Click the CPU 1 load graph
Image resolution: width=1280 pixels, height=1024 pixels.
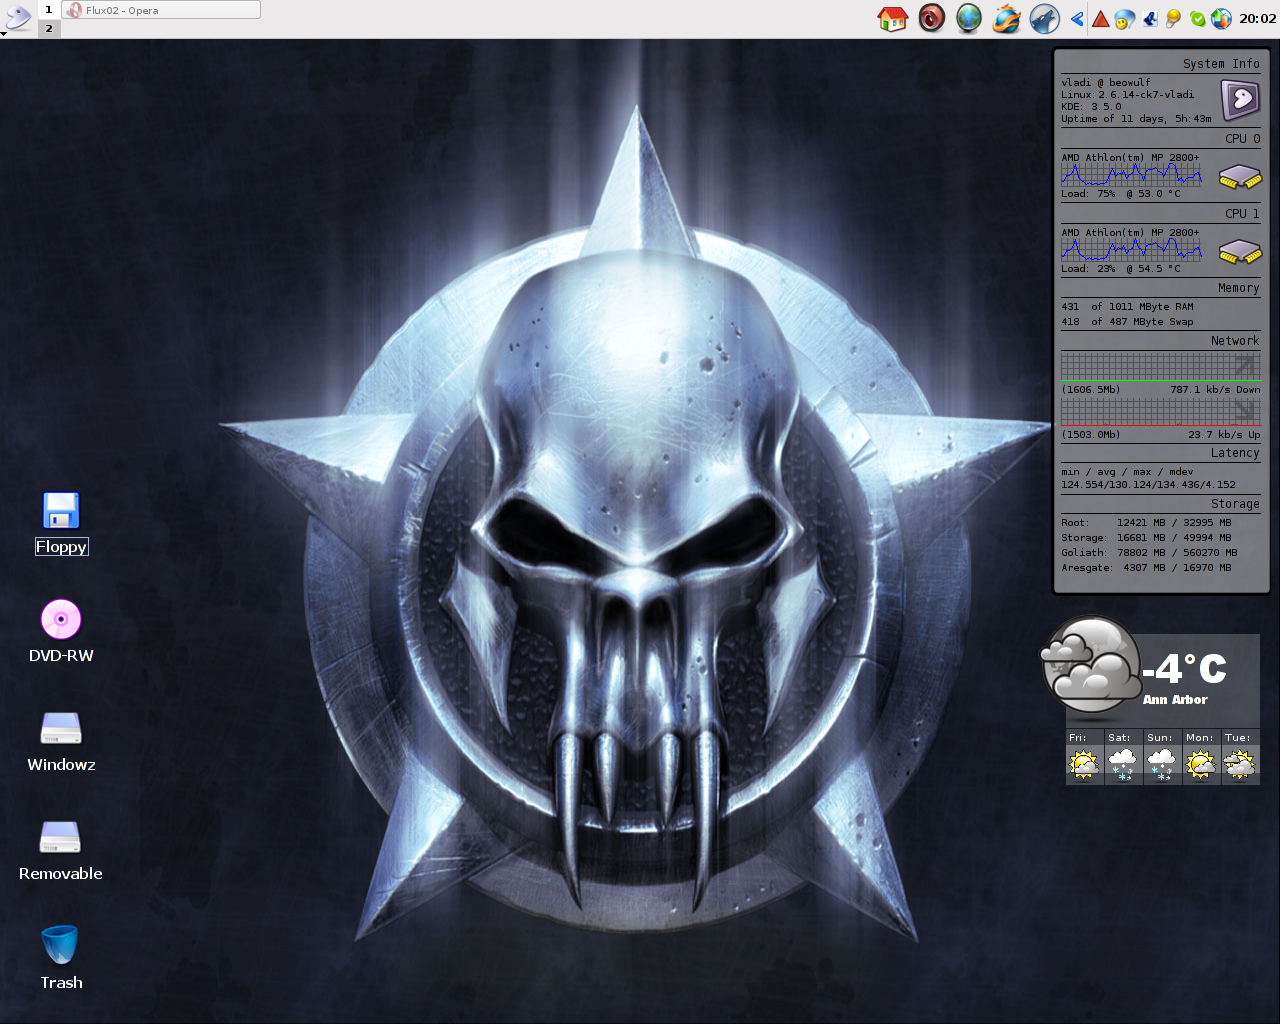click(1131, 250)
